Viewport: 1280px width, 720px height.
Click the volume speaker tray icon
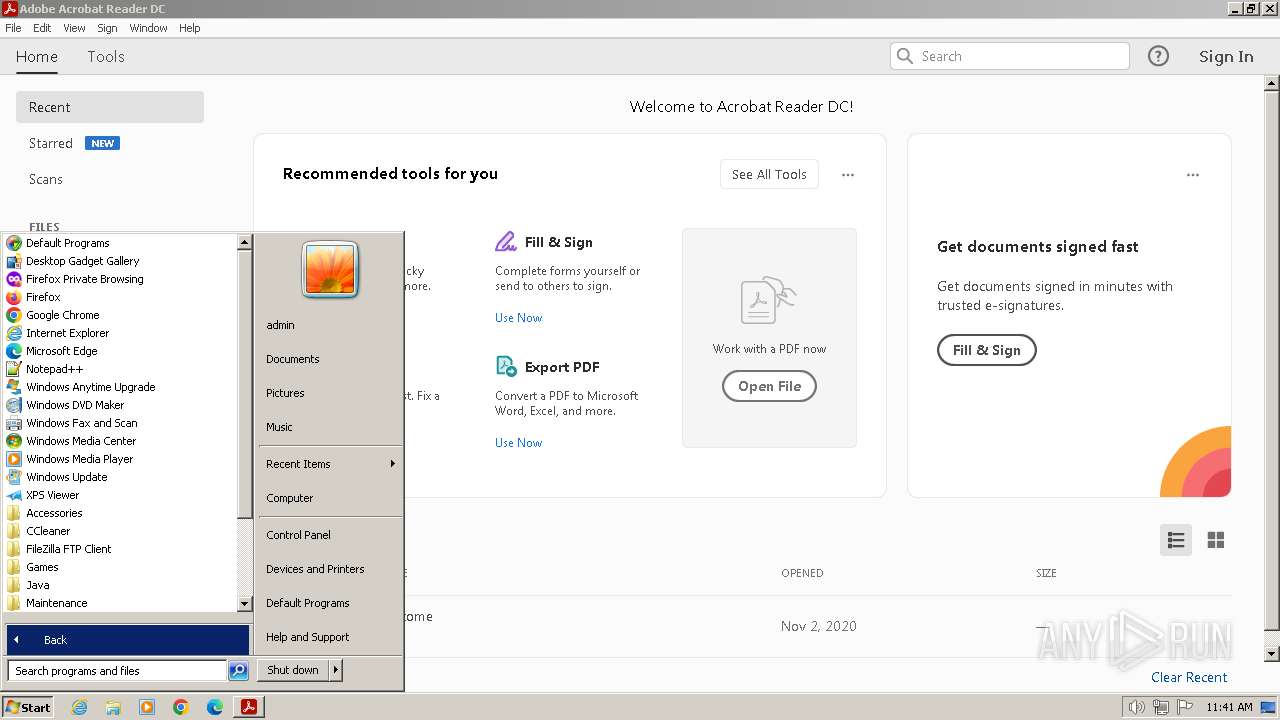coord(1136,707)
